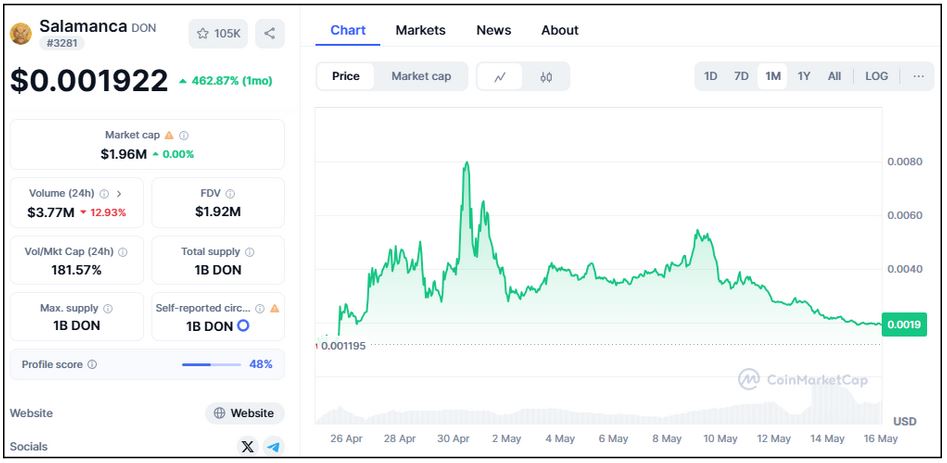Open FDV info icon
Viewport: 947px width, 463px height.
pyautogui.click(x=230, y=194)
